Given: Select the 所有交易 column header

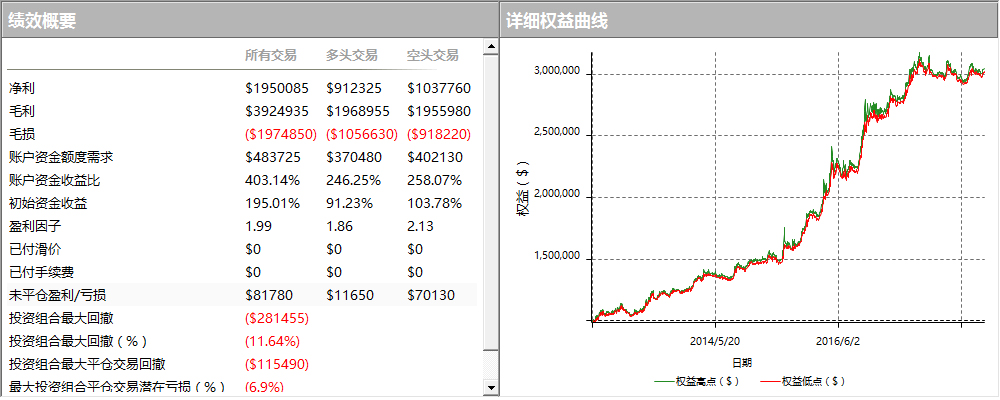Looking at the screenshot, I should point(271,55).
